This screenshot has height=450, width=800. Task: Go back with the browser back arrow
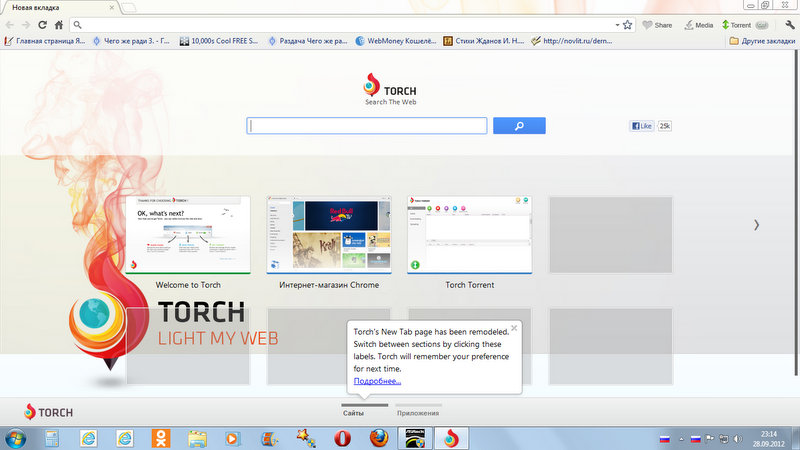coord(10,24)
